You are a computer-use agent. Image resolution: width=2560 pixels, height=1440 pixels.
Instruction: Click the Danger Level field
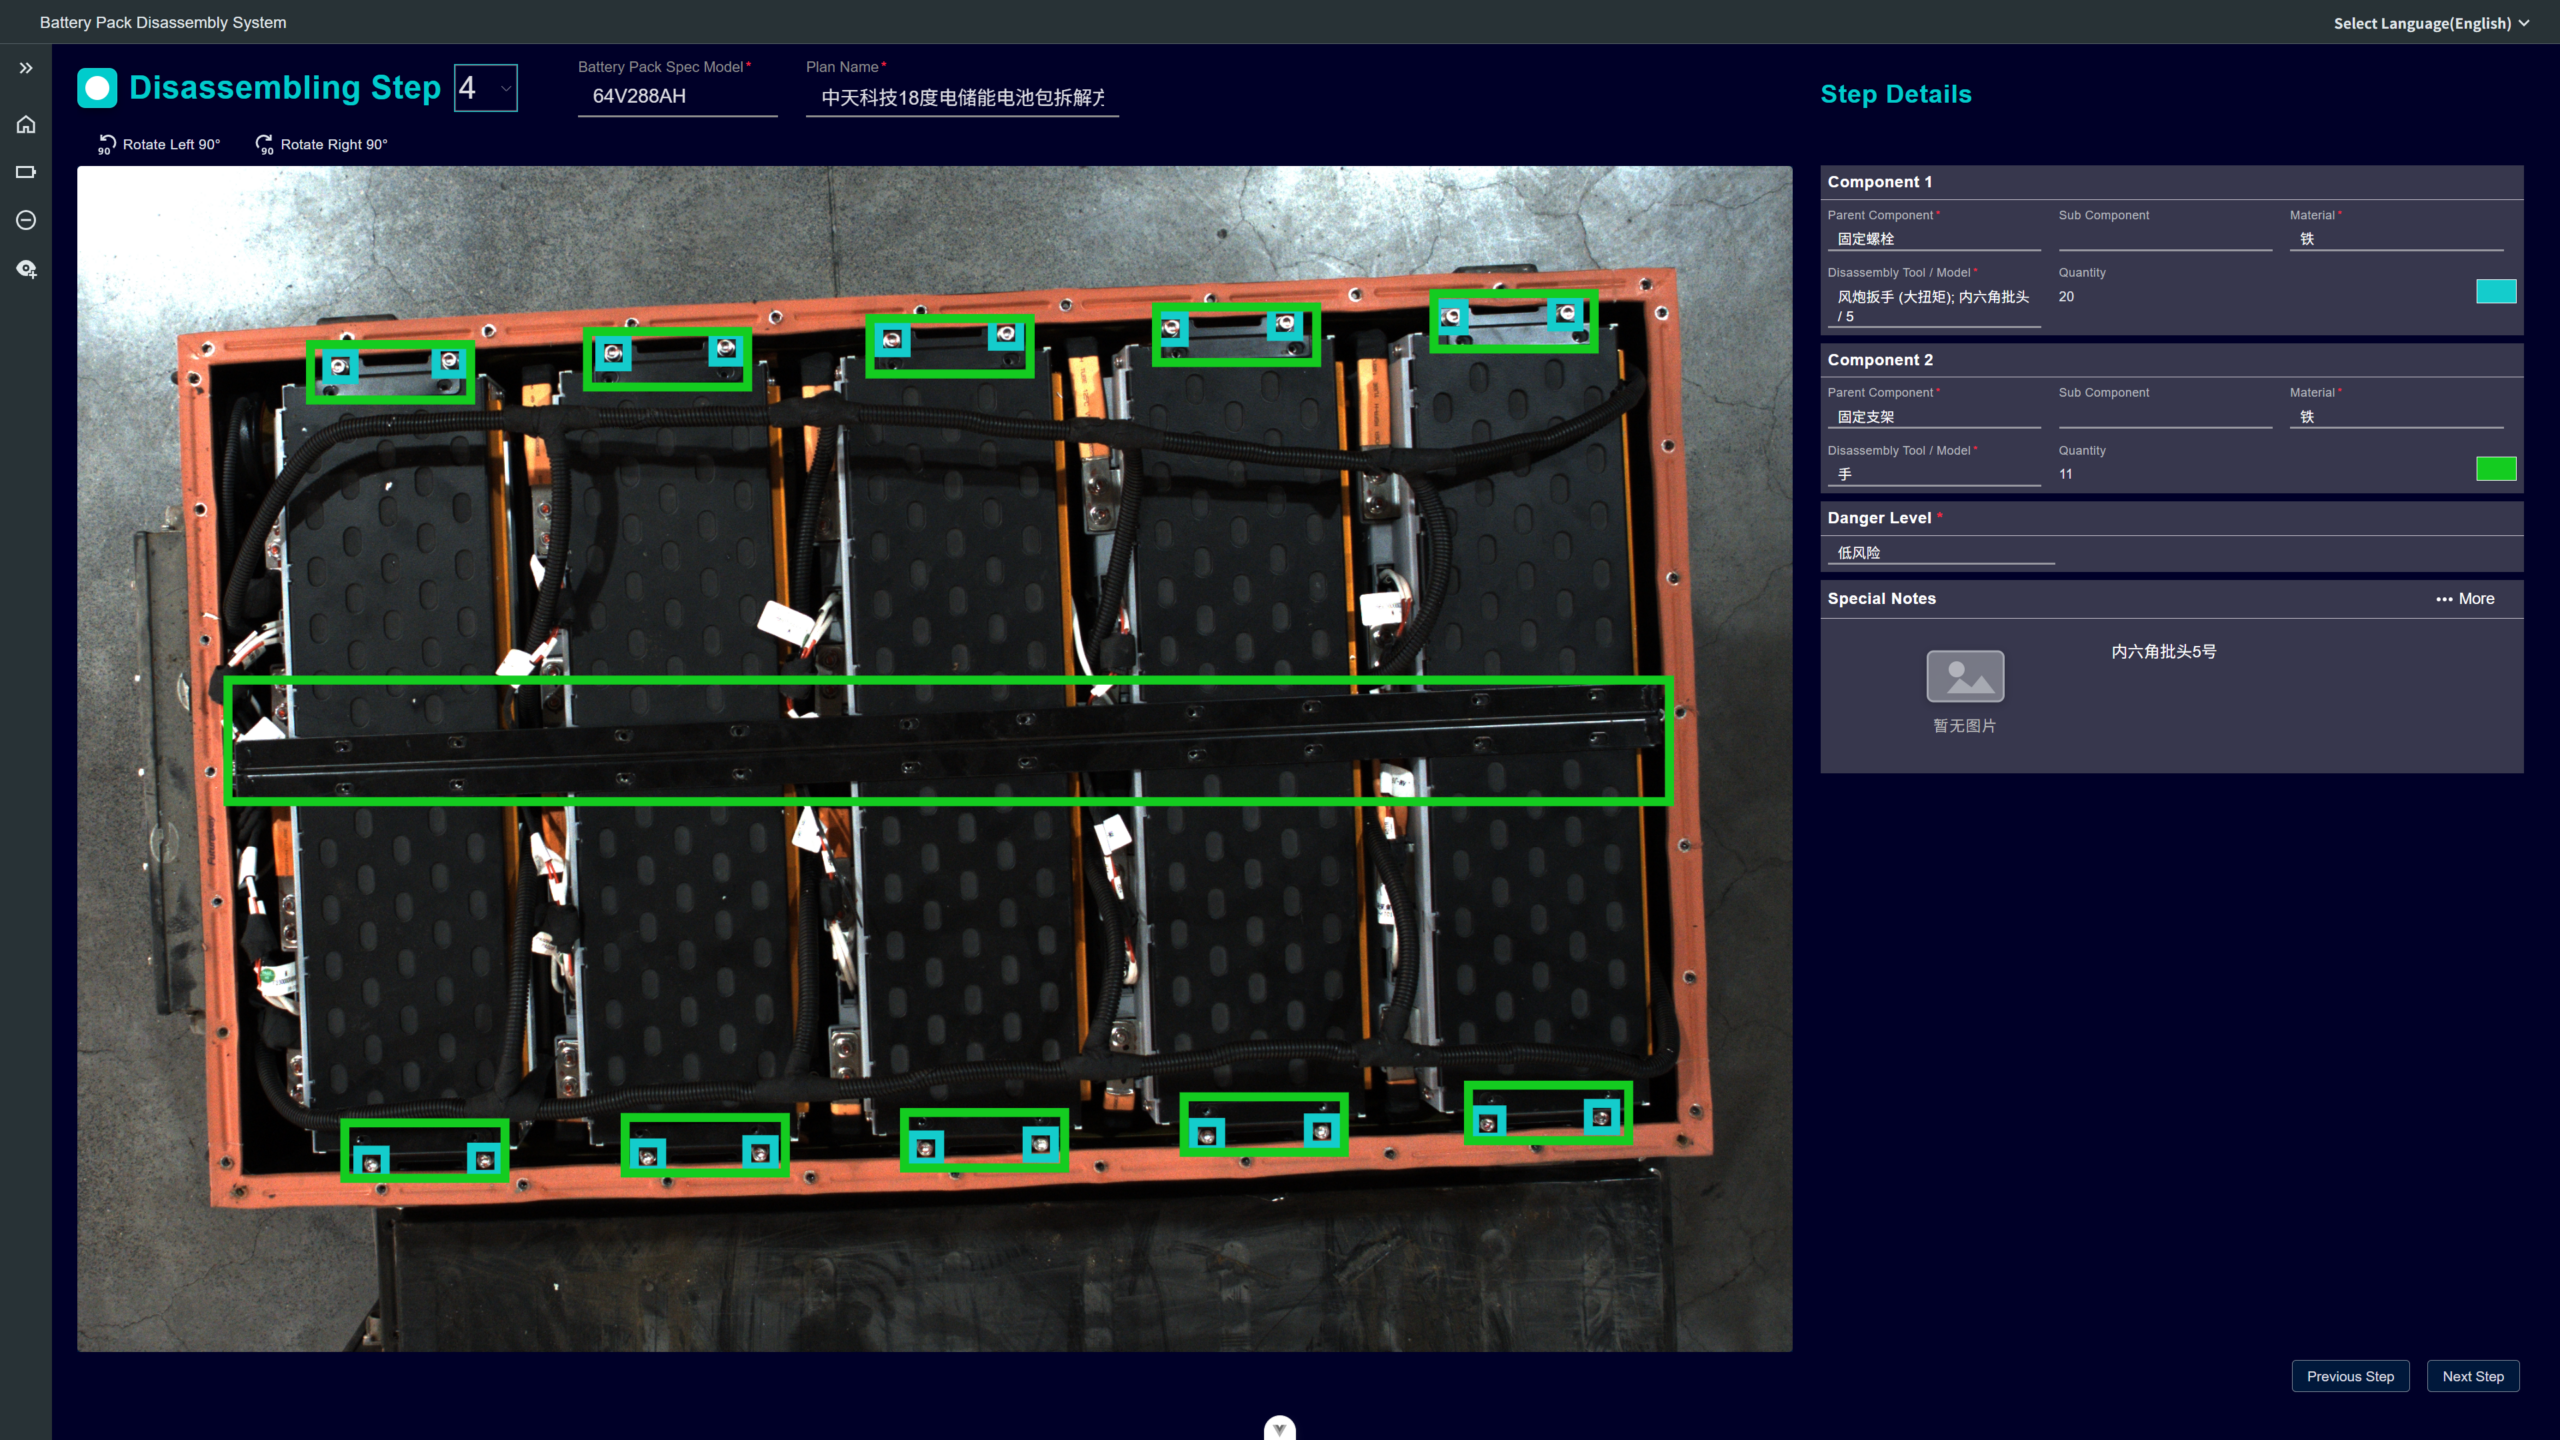pos(1940,553)
